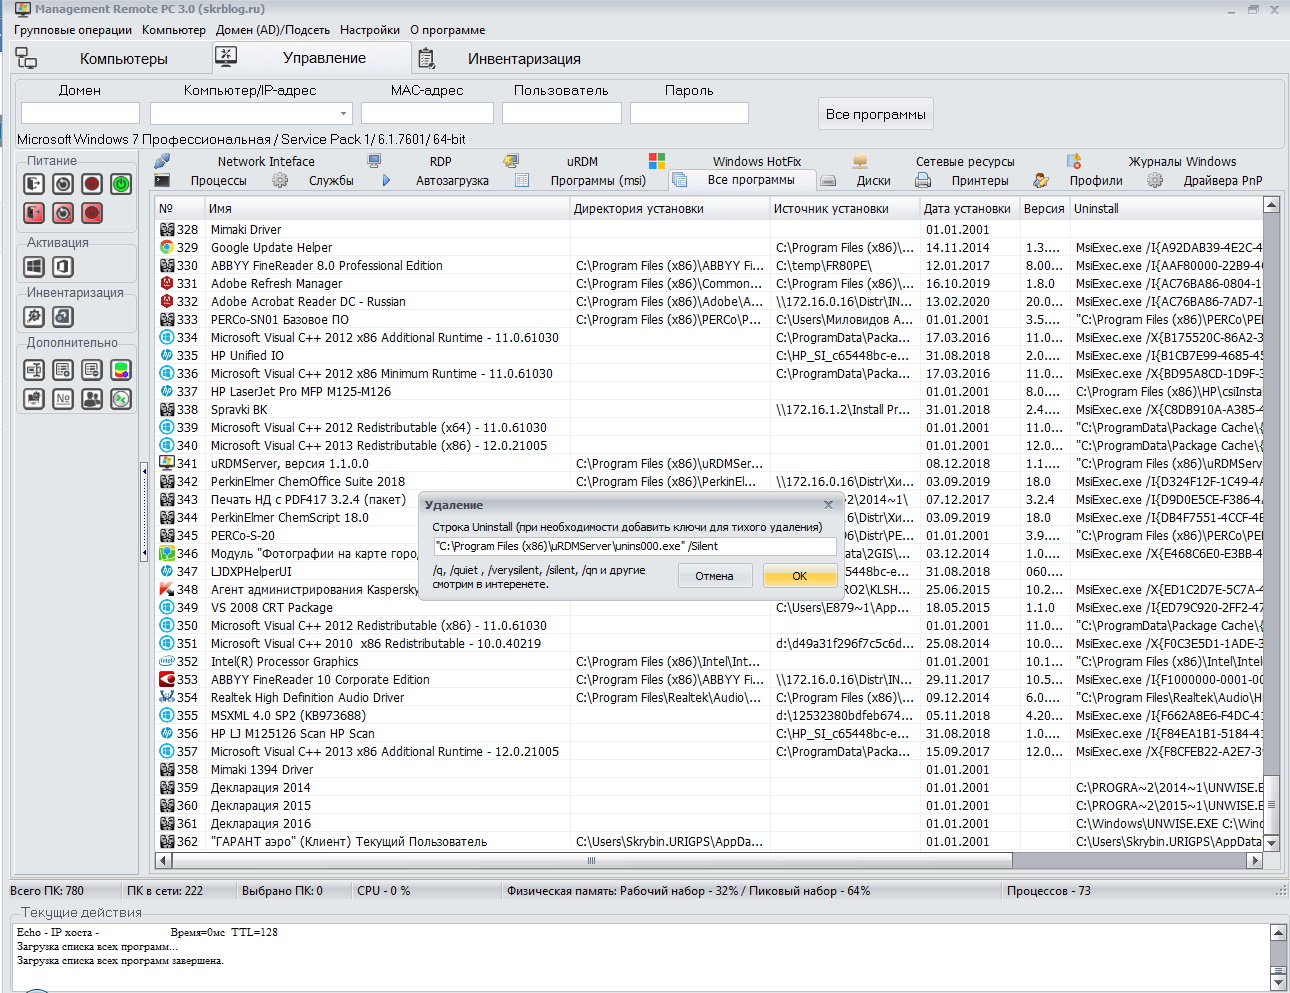The width and height of the screenshot is (1290, 993).
Task: Click the green power-on icon
Action: click(x=121, y=184)
